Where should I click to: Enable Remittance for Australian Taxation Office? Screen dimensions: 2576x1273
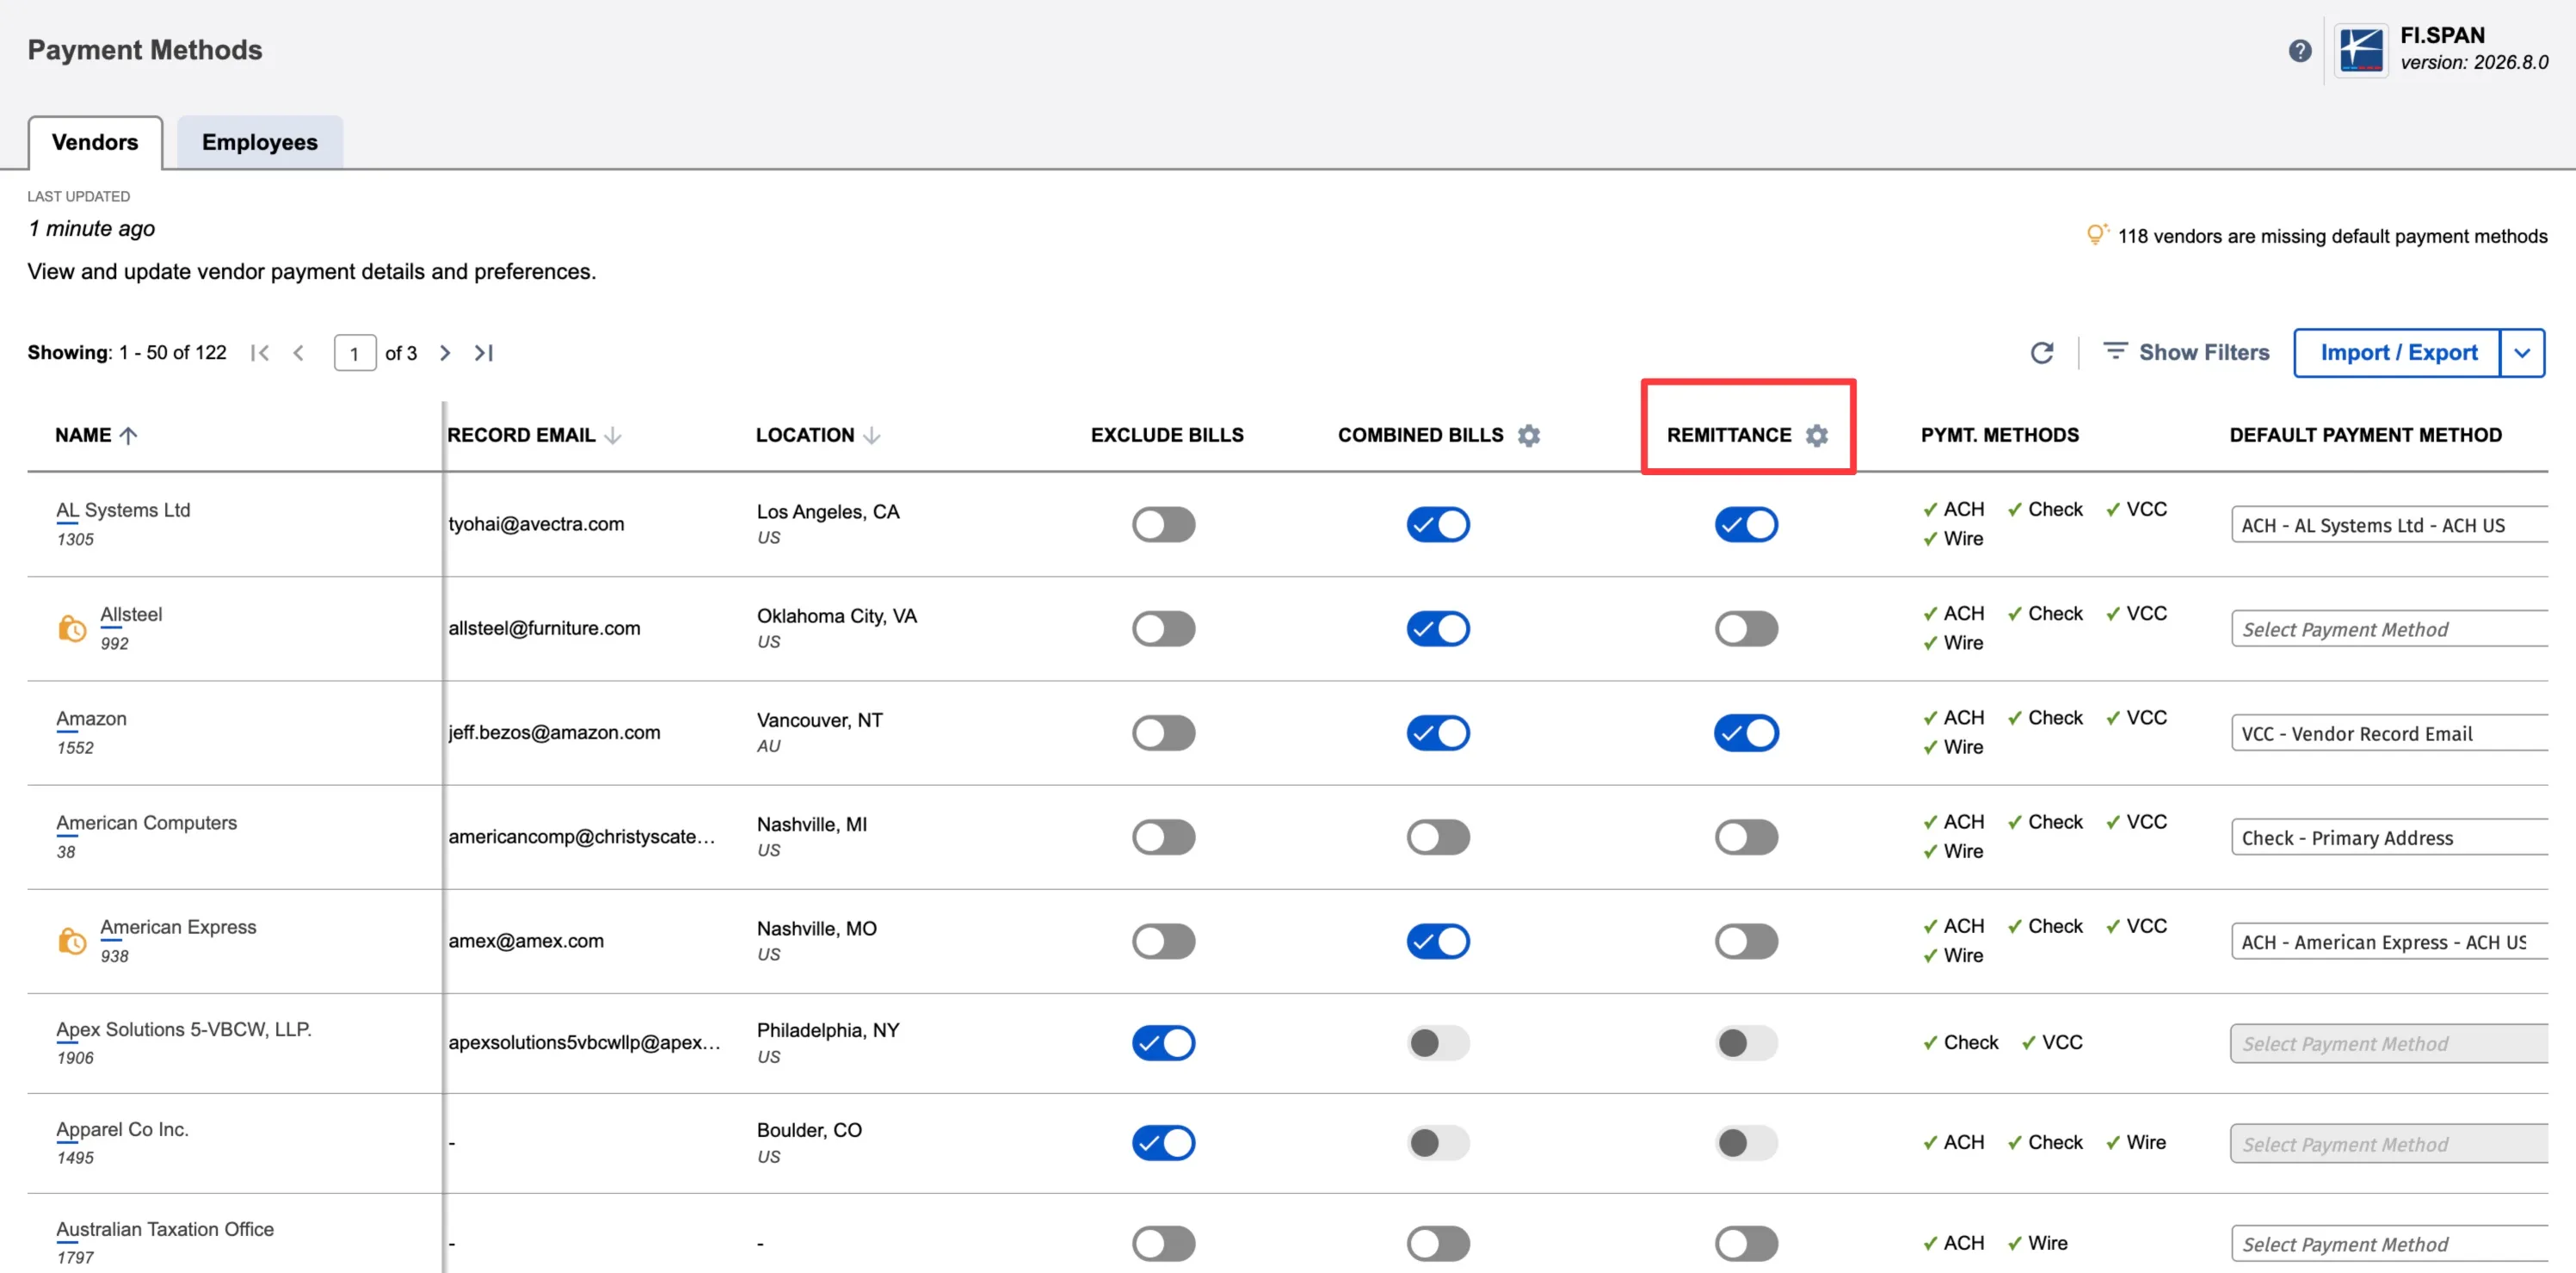click(x=1746, y=1244)
